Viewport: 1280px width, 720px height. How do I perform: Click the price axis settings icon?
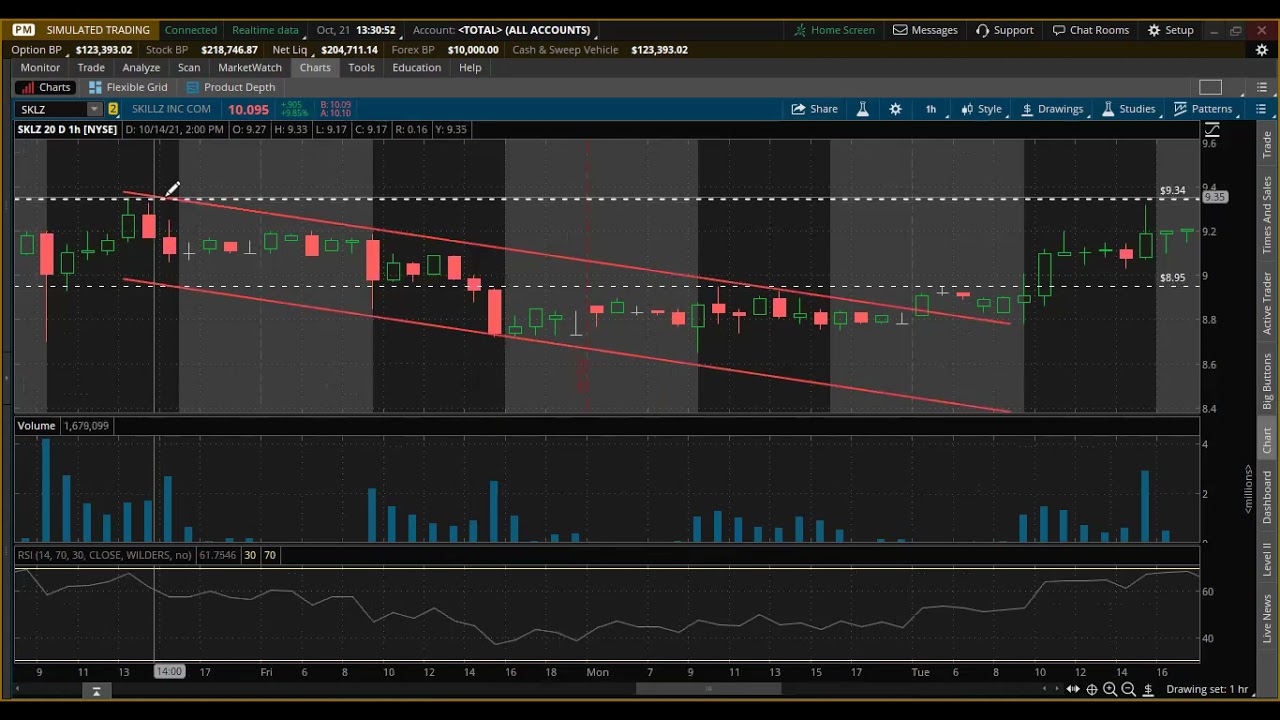click(1212, 130)
